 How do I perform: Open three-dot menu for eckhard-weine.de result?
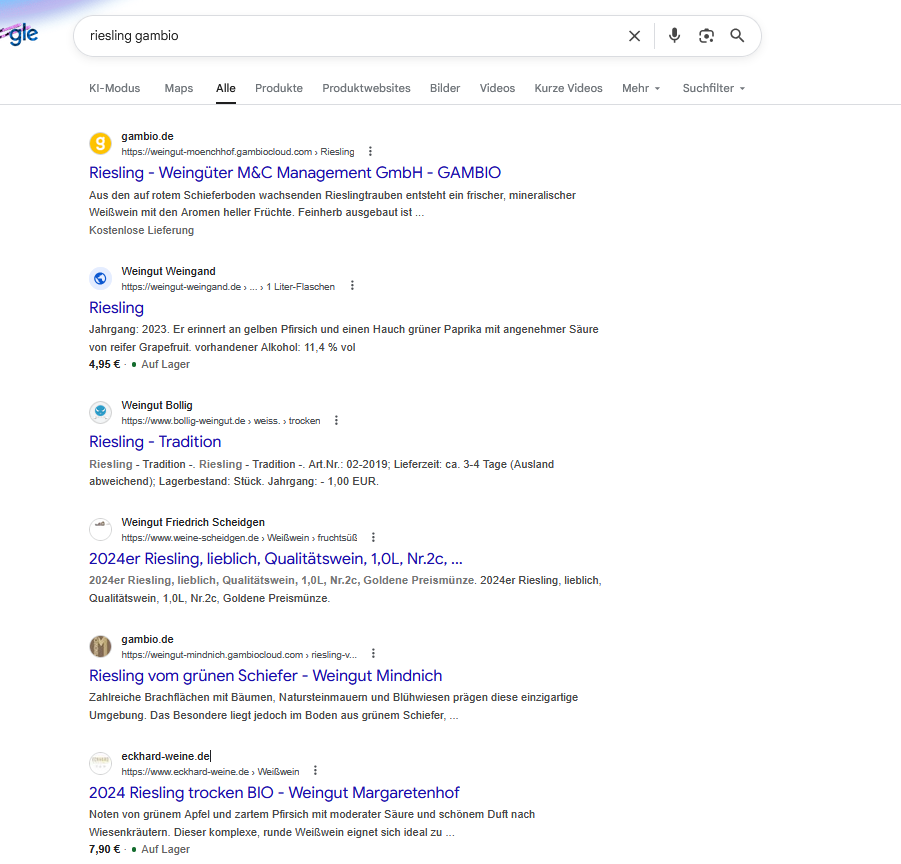coord(315,770)
